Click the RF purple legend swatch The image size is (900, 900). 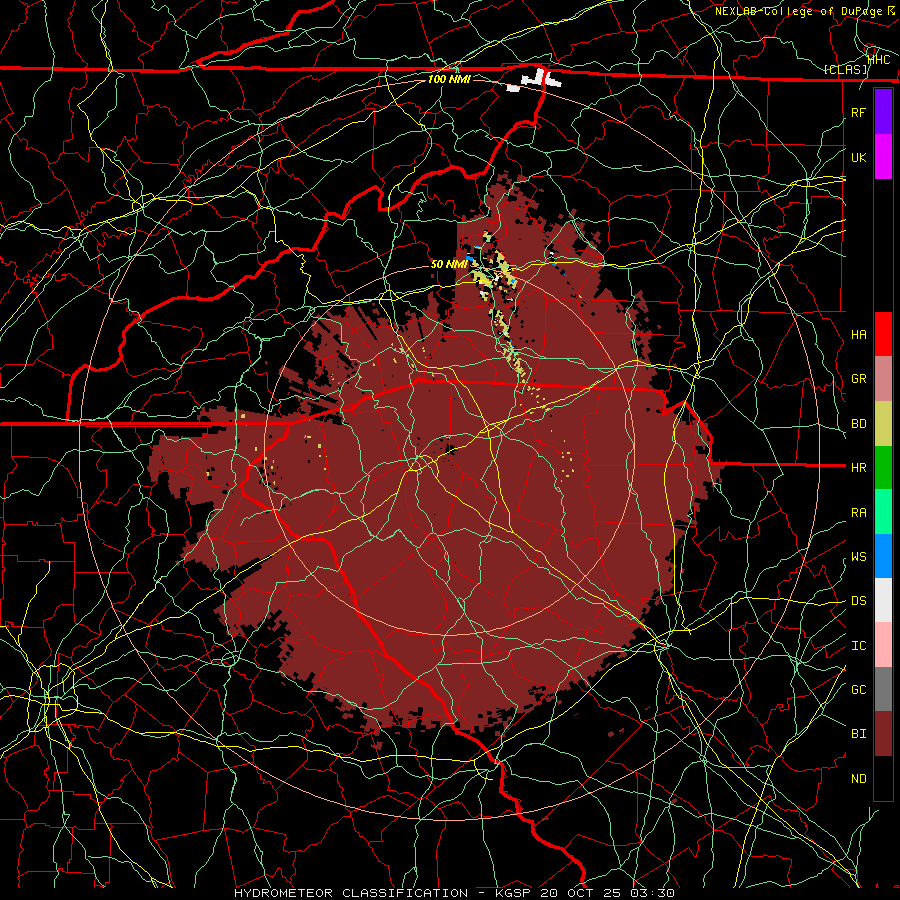pos(883,112)
